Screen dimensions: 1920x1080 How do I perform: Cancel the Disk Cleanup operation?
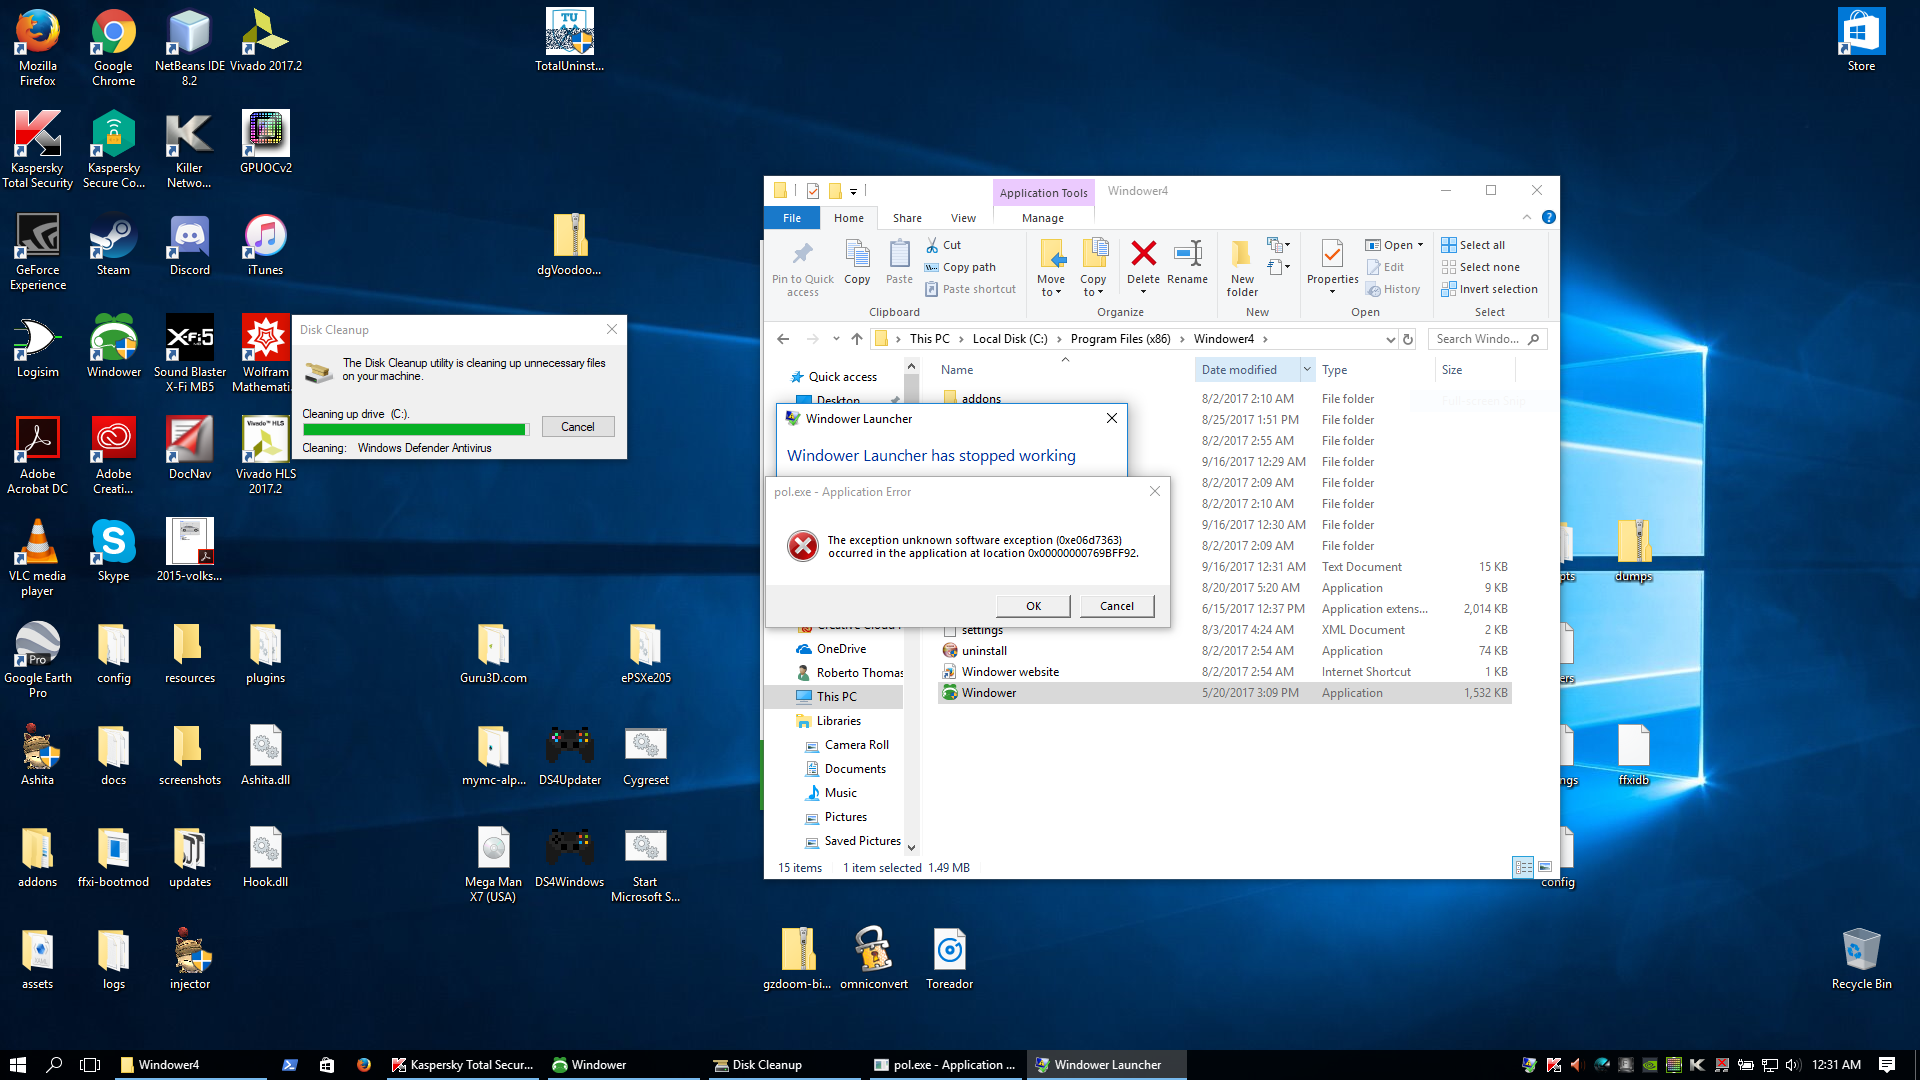click(x=577, y=426)
